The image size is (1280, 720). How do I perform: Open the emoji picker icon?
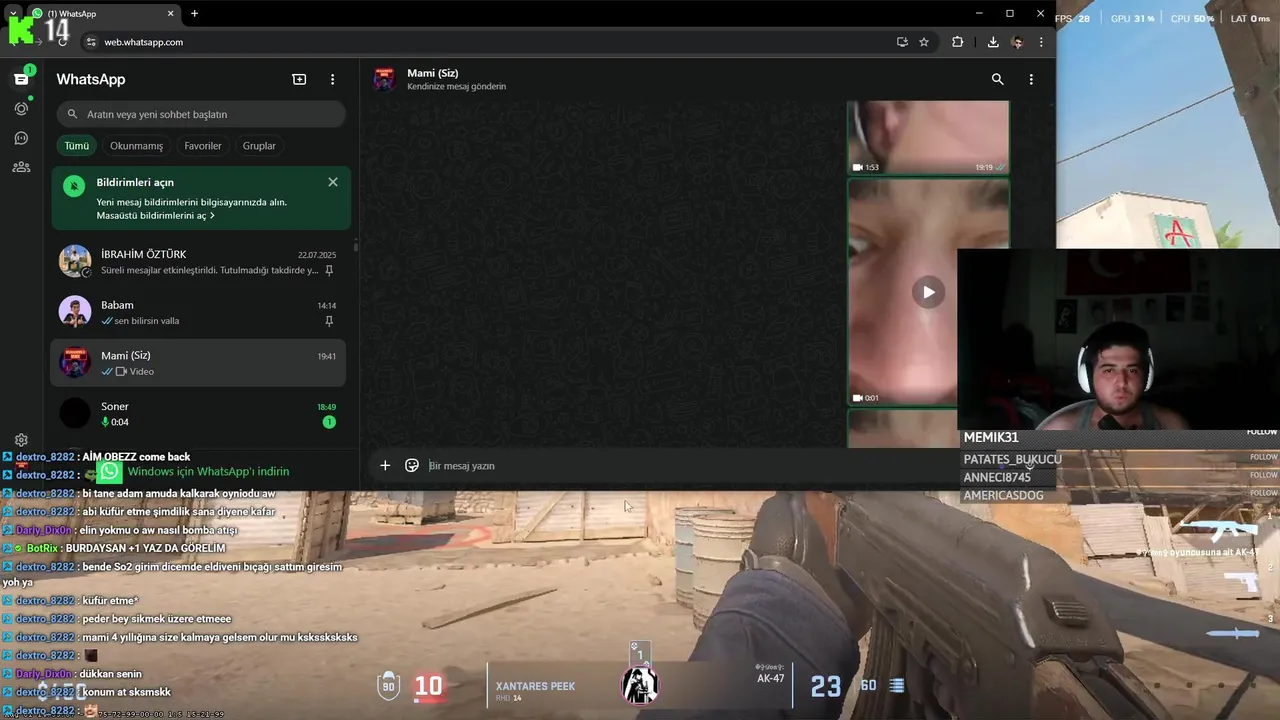coord(412,465)
